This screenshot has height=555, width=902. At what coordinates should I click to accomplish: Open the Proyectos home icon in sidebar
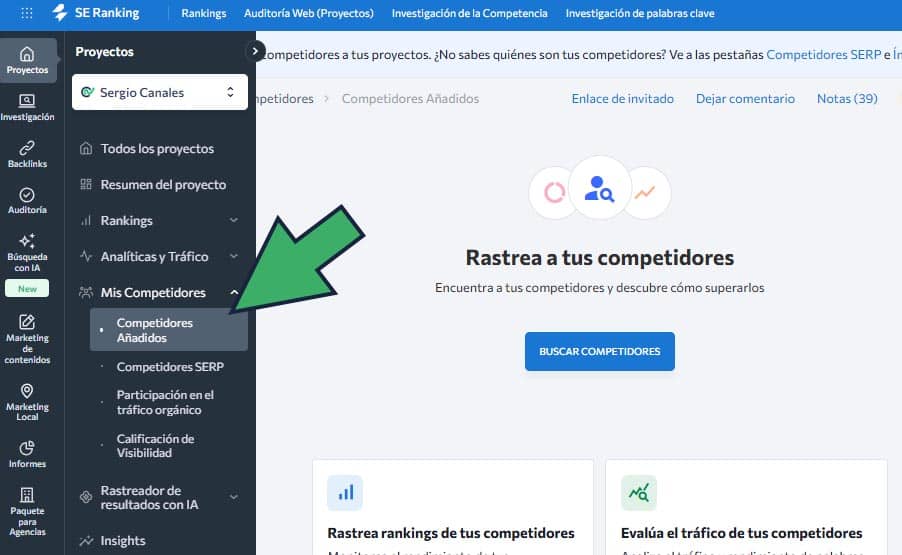[x=27, y=55]
